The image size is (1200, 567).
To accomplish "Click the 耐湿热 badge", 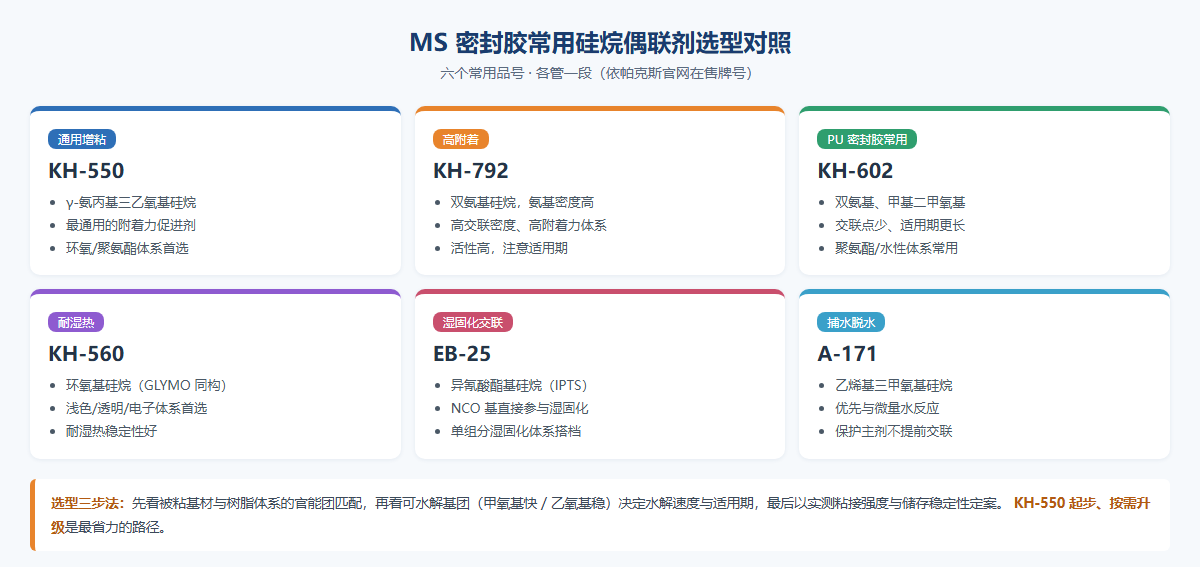I will pos(76,322).
